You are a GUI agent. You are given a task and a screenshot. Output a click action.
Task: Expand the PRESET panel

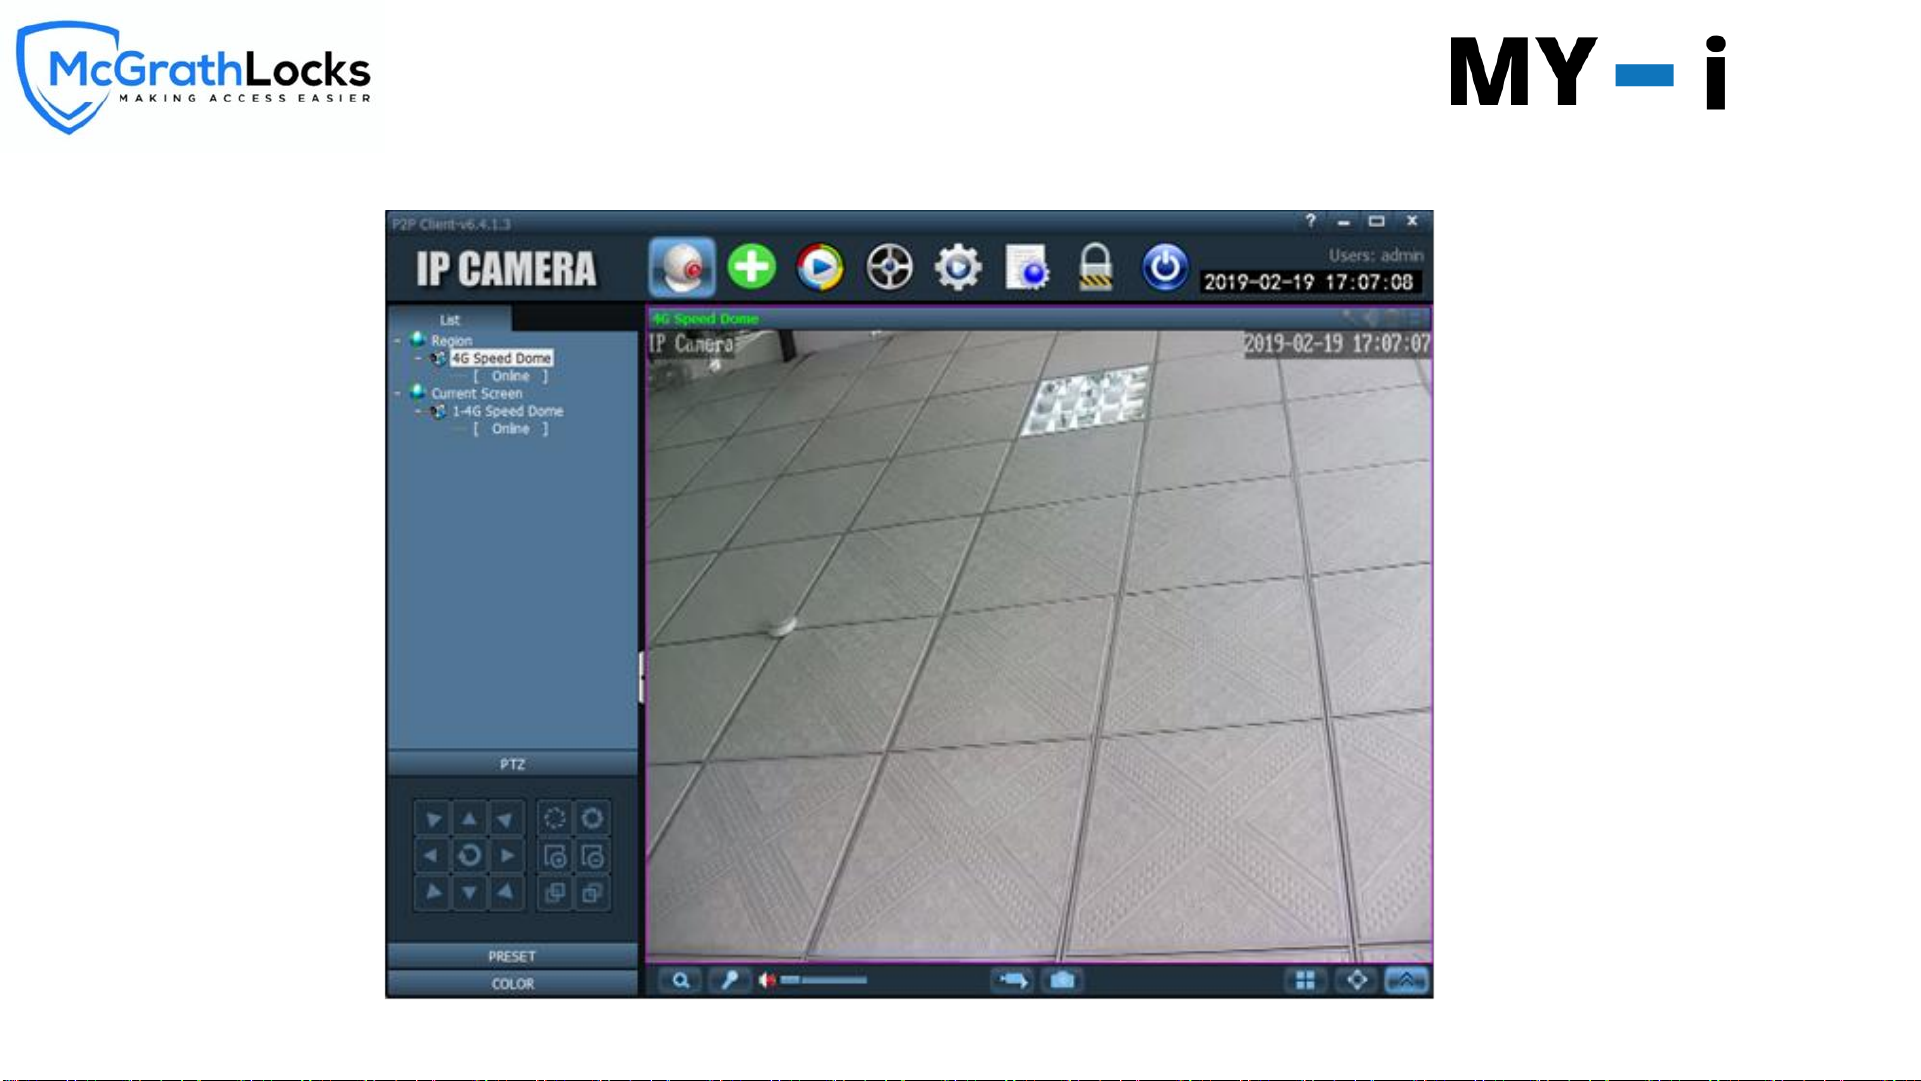coord(512,957)
